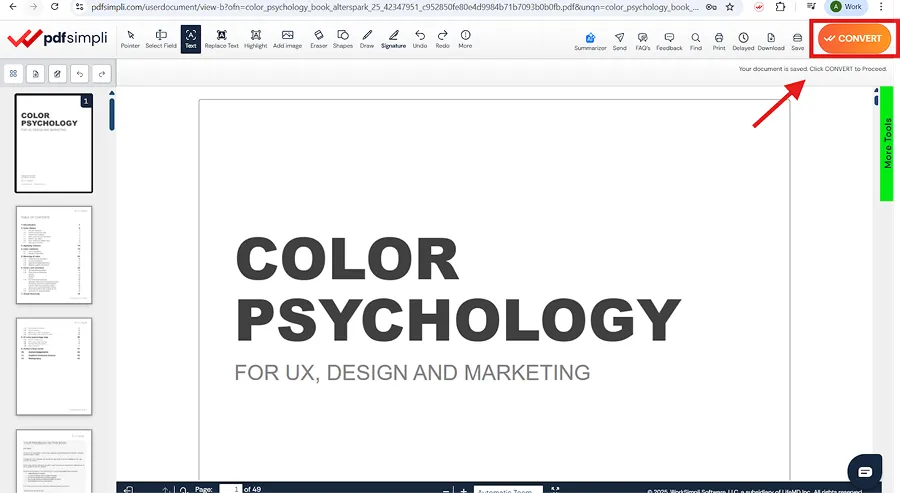Open the Signature tool
The image size is (900, 493).
click(x=393, y=39)
